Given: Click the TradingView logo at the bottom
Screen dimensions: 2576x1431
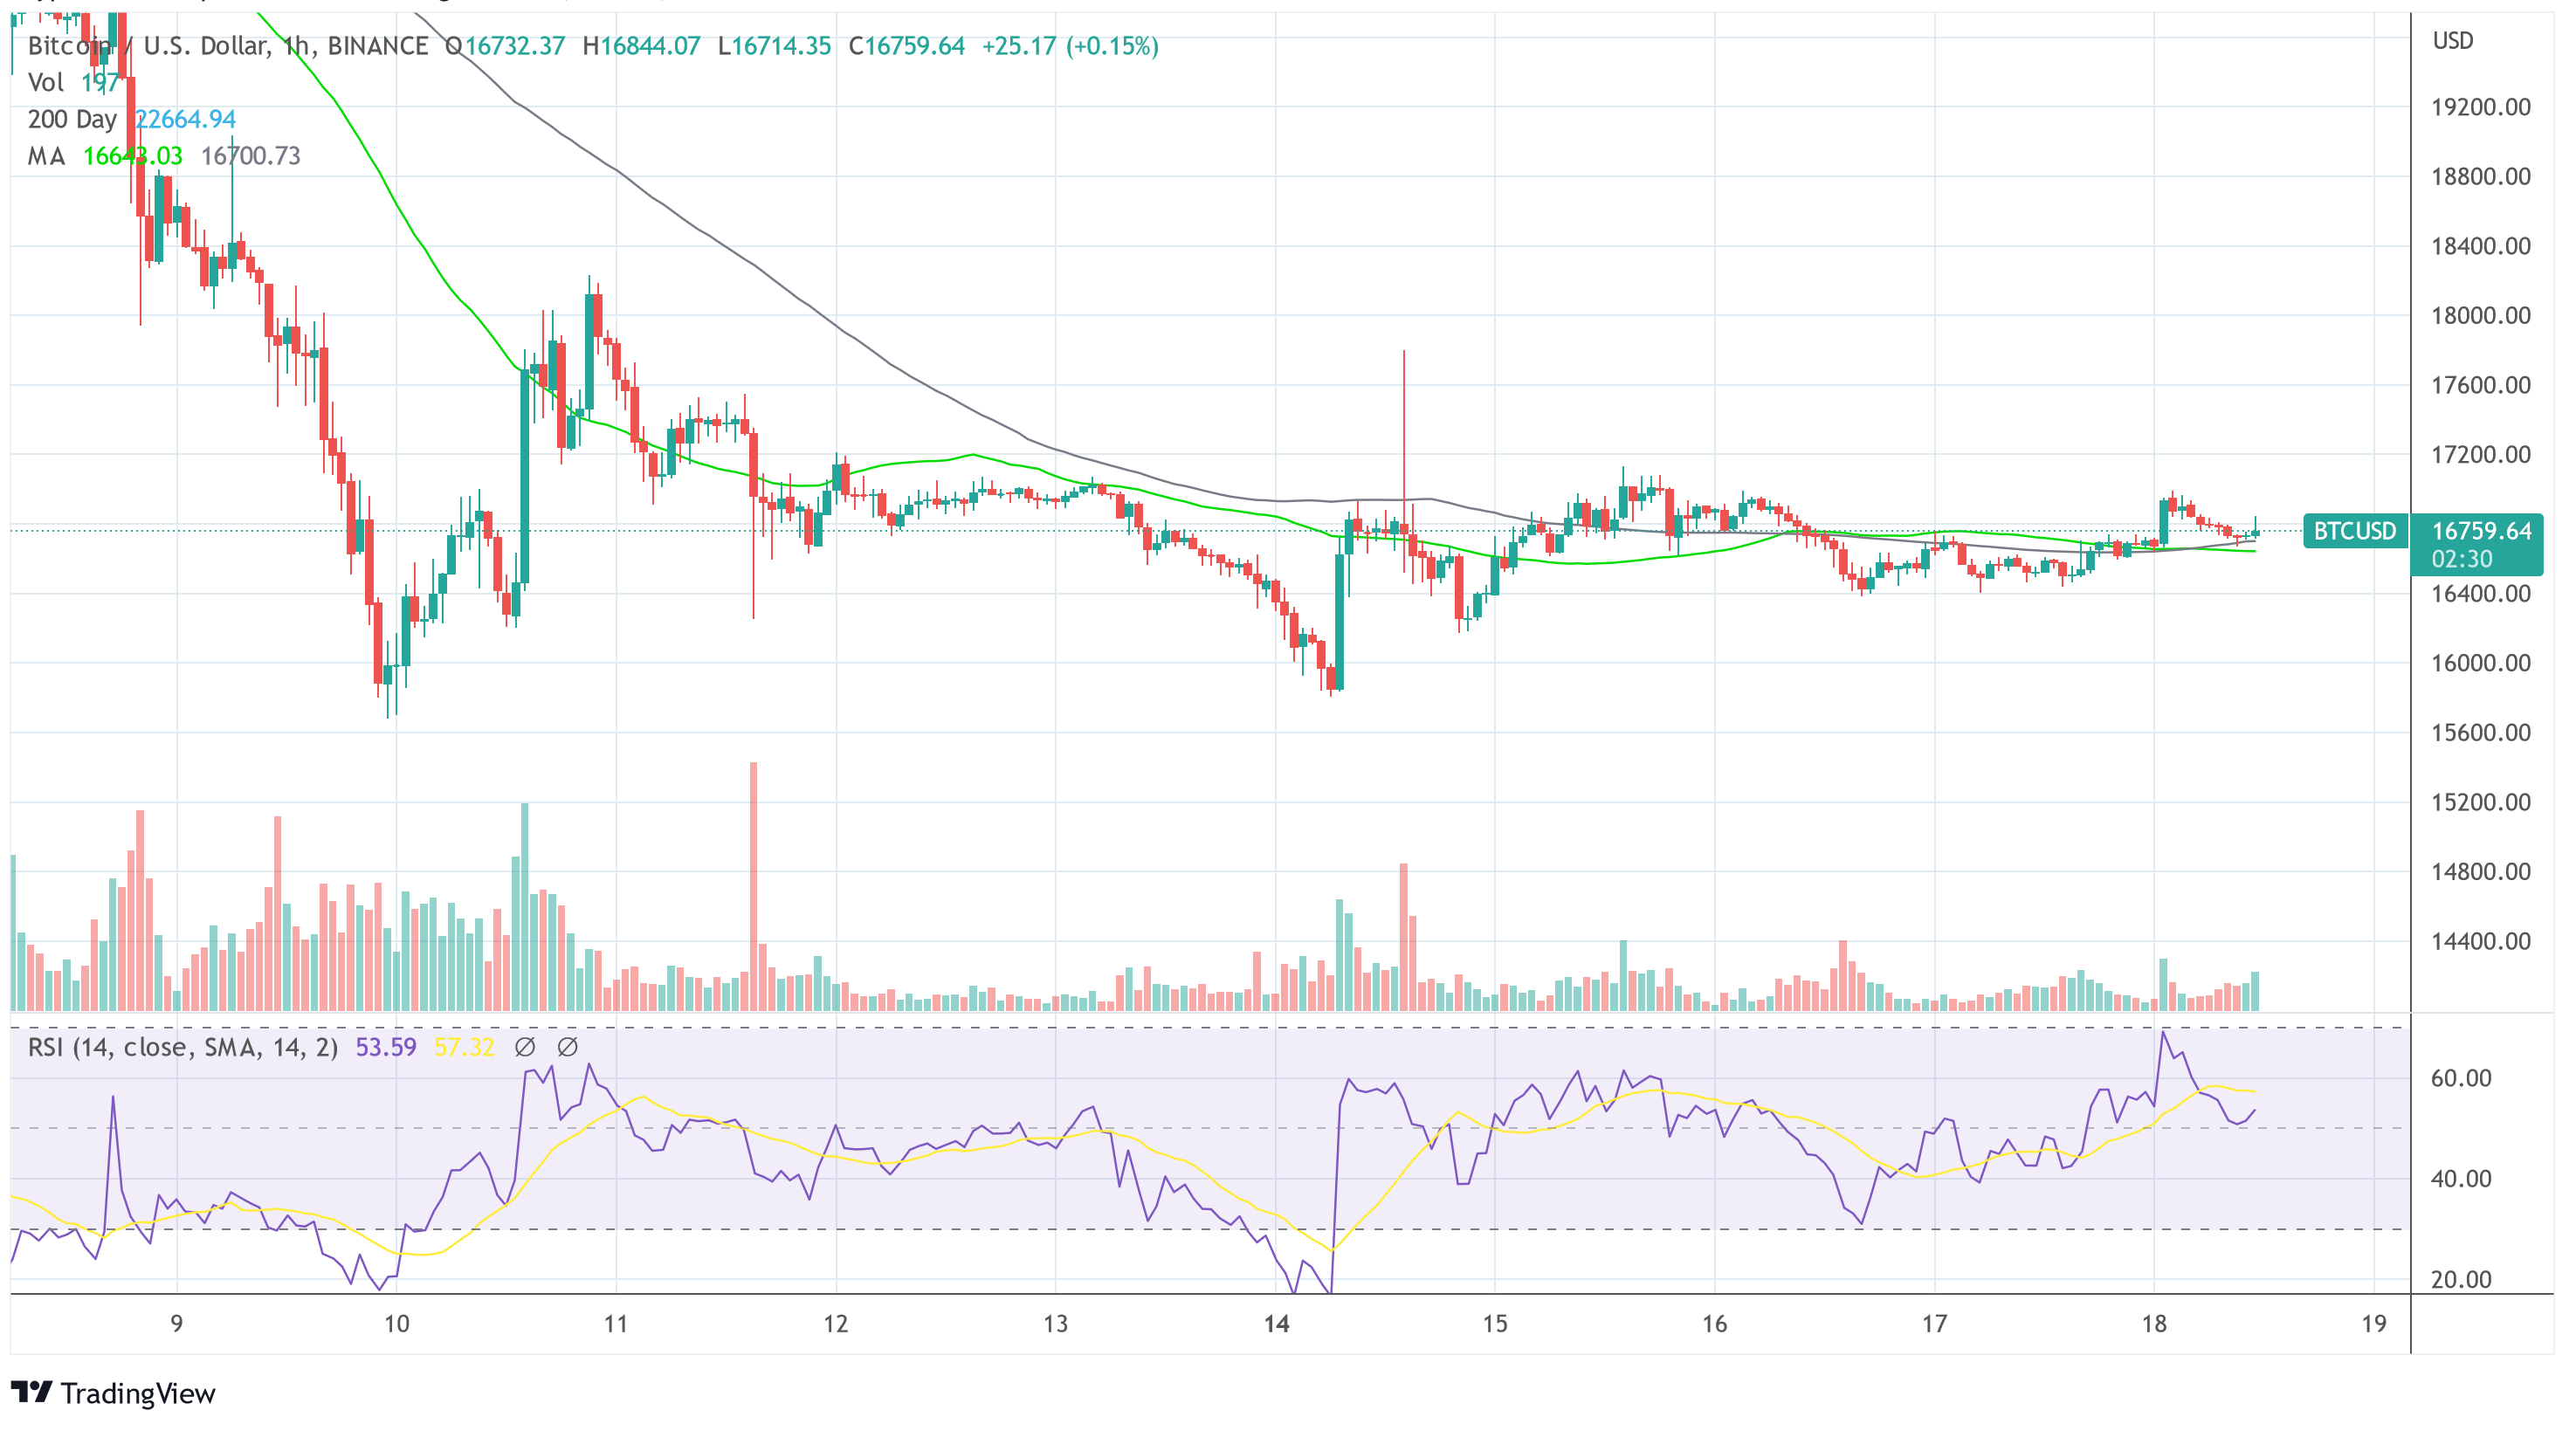Looking at the screenshot, I should (x=113, y=1393).
